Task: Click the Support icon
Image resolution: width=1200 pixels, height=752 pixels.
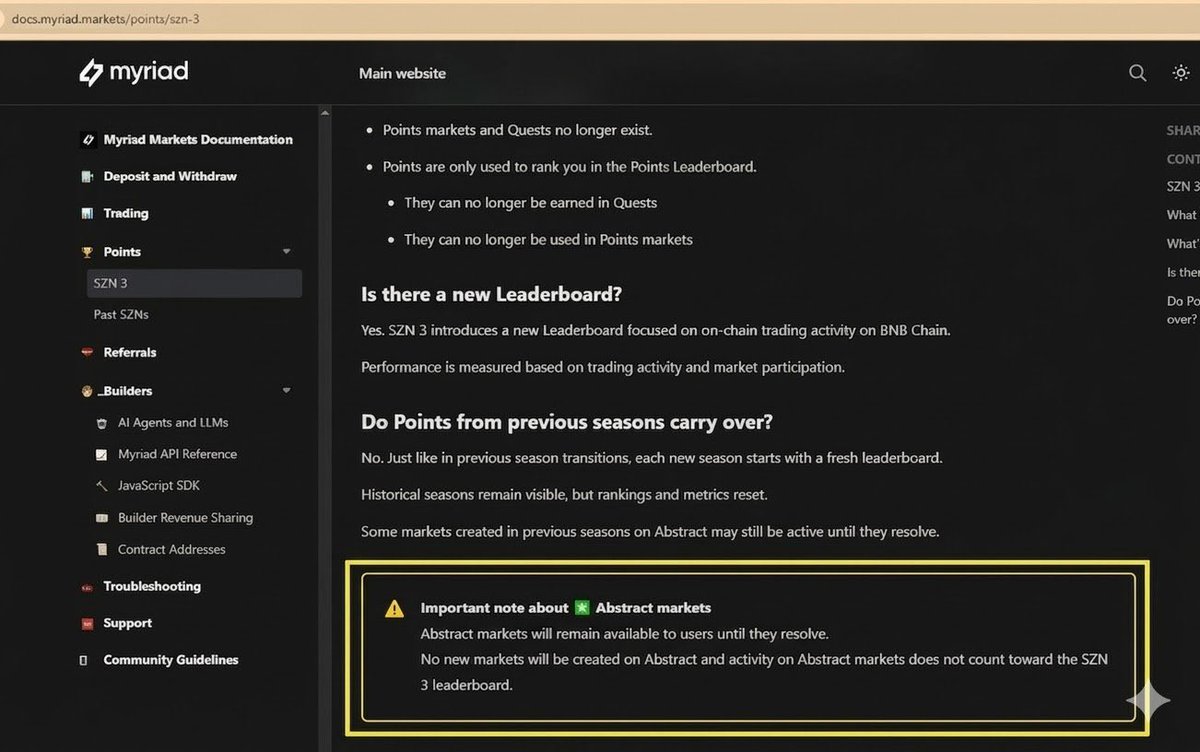Action: pos(87,624)
